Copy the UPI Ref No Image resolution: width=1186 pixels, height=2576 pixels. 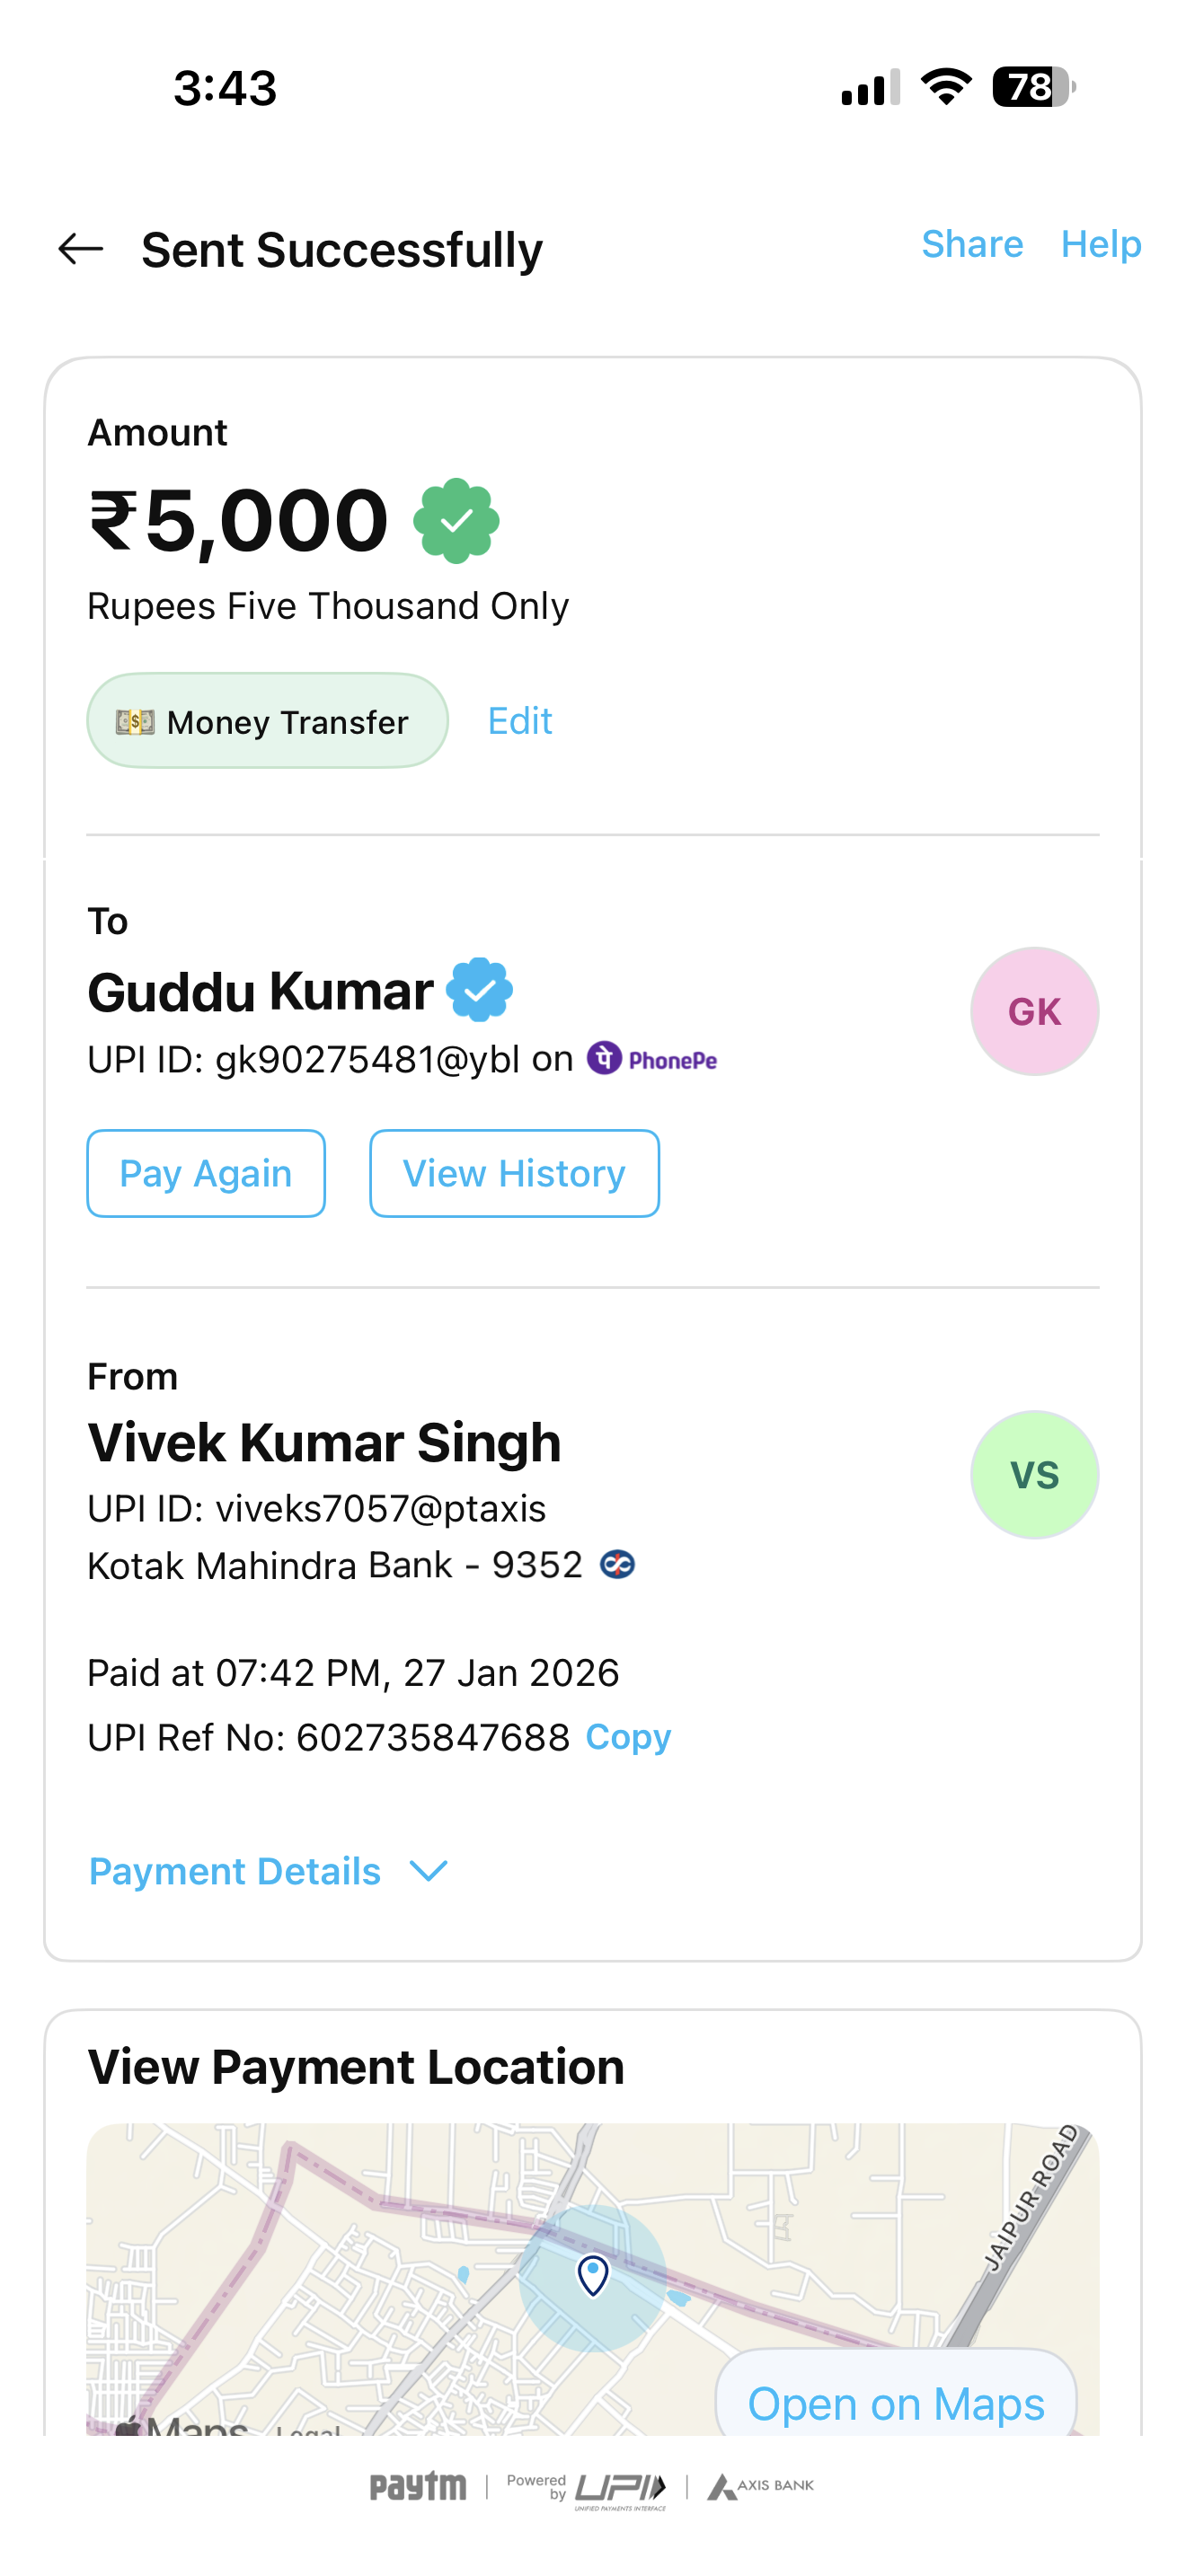pos(628,1737)
